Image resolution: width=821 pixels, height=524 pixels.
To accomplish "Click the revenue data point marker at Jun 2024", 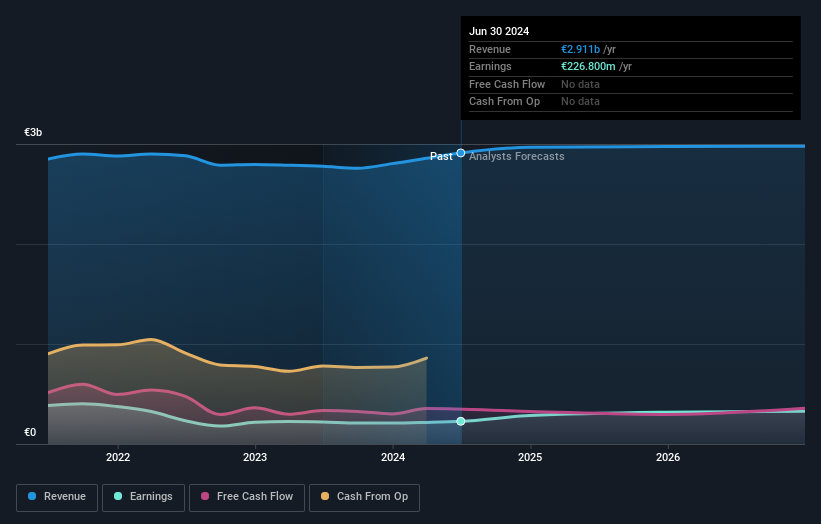I will point(461,153).
